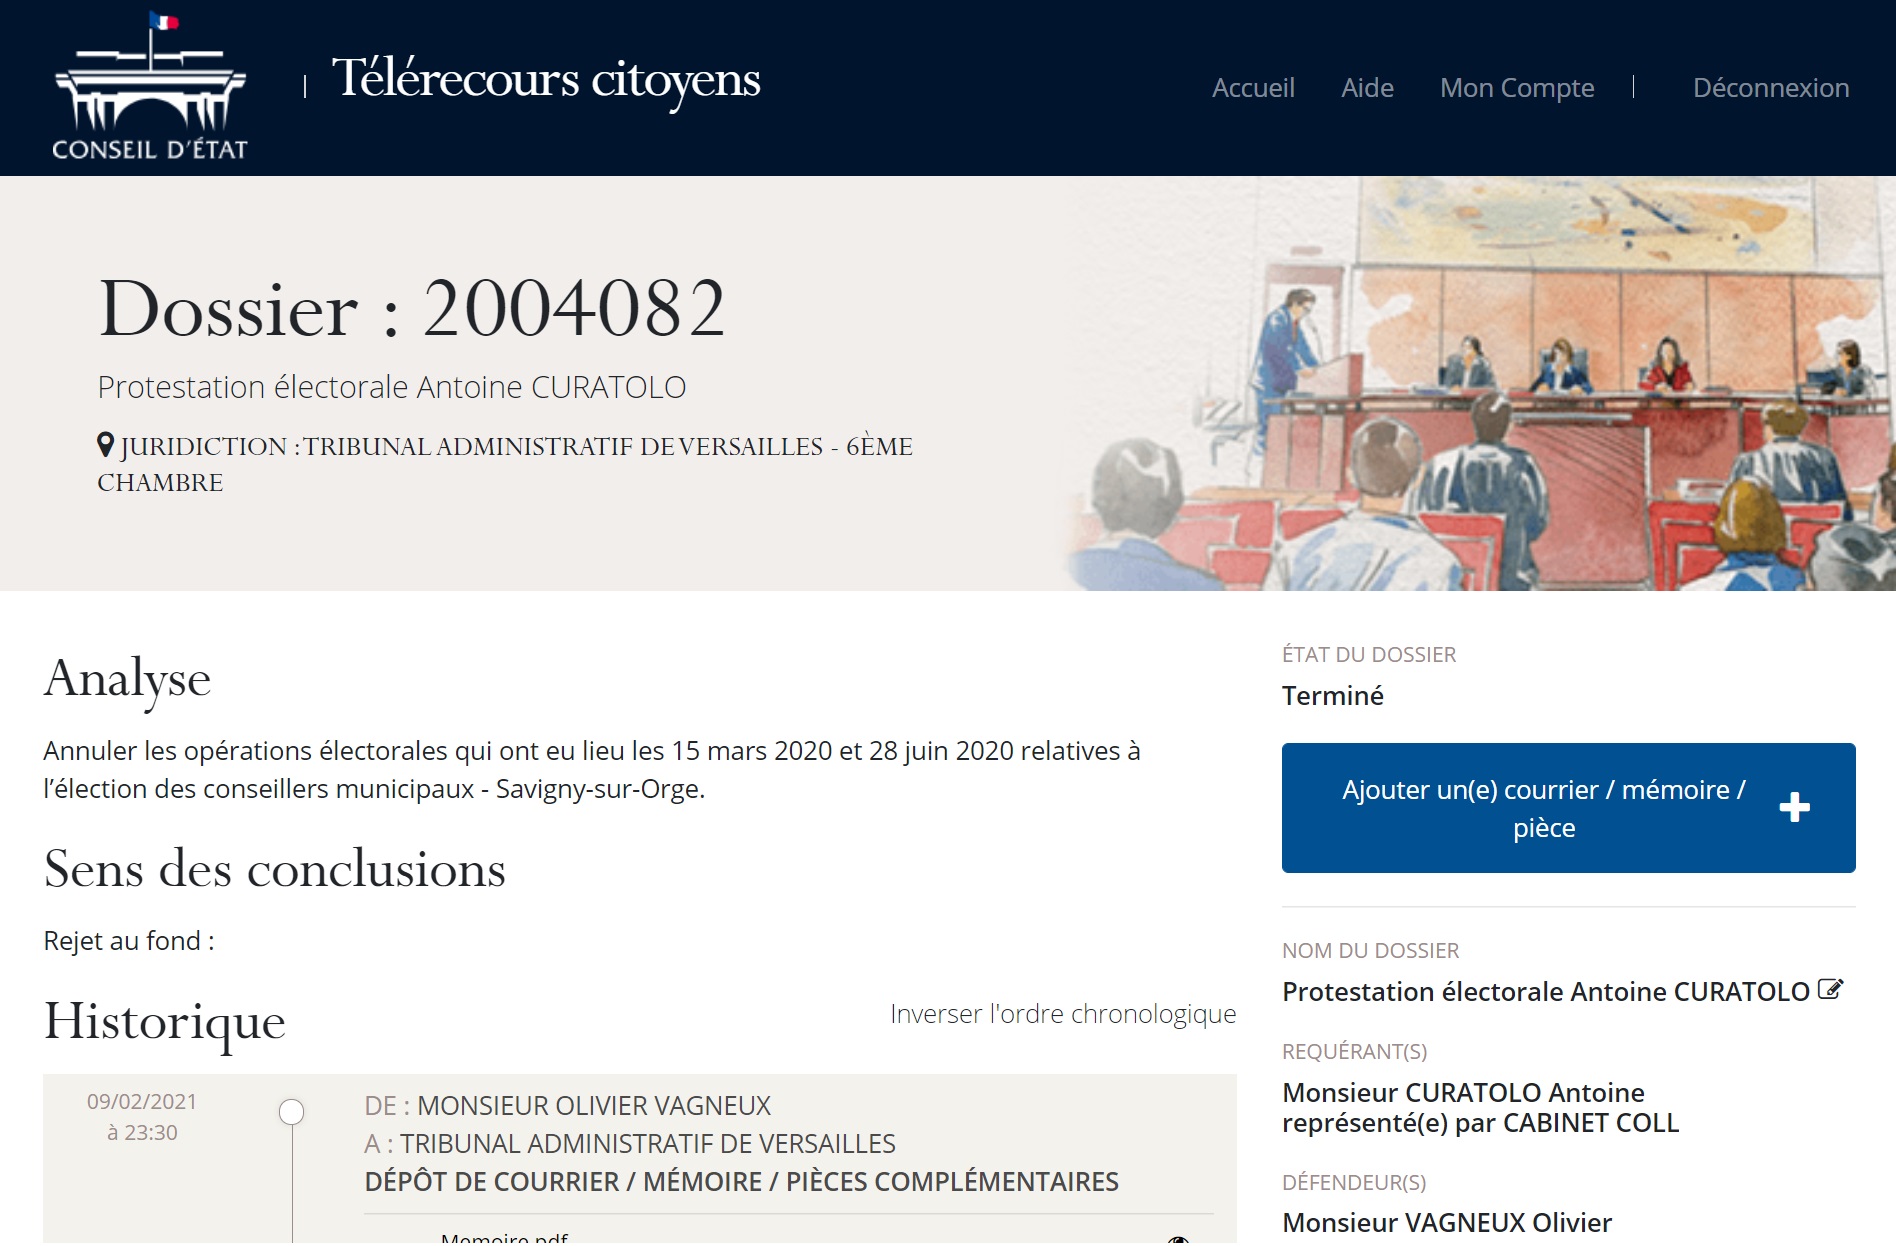Open the Accueil menu item

click(1253, 88)
